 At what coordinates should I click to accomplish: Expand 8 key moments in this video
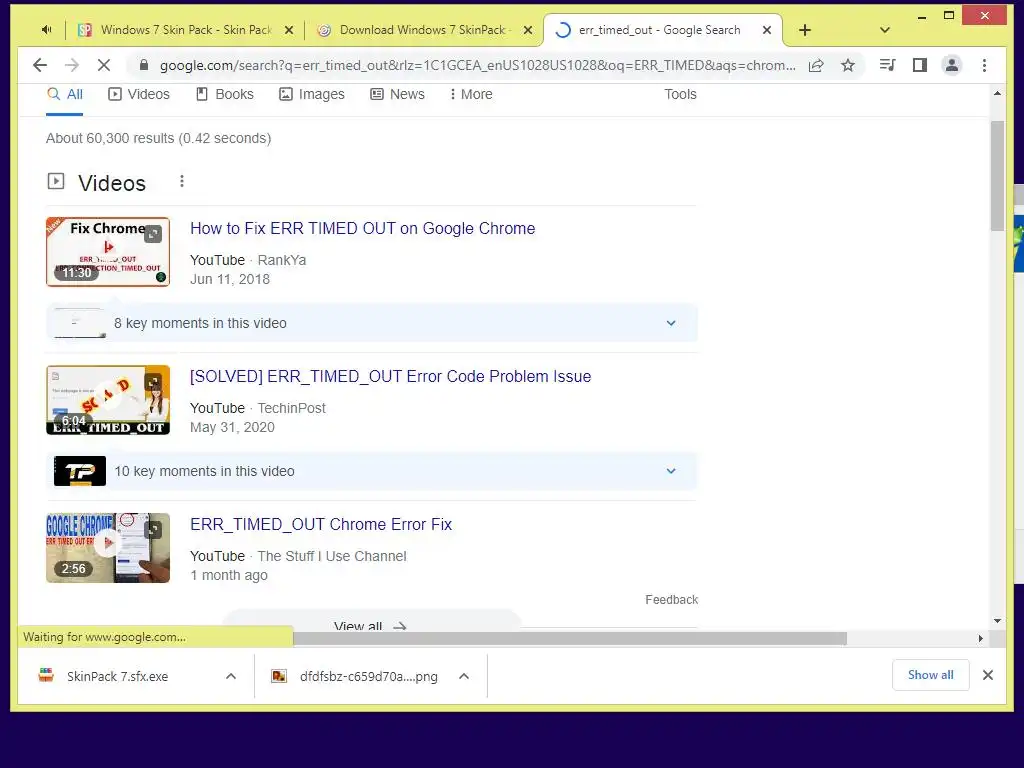coord(372,323)
